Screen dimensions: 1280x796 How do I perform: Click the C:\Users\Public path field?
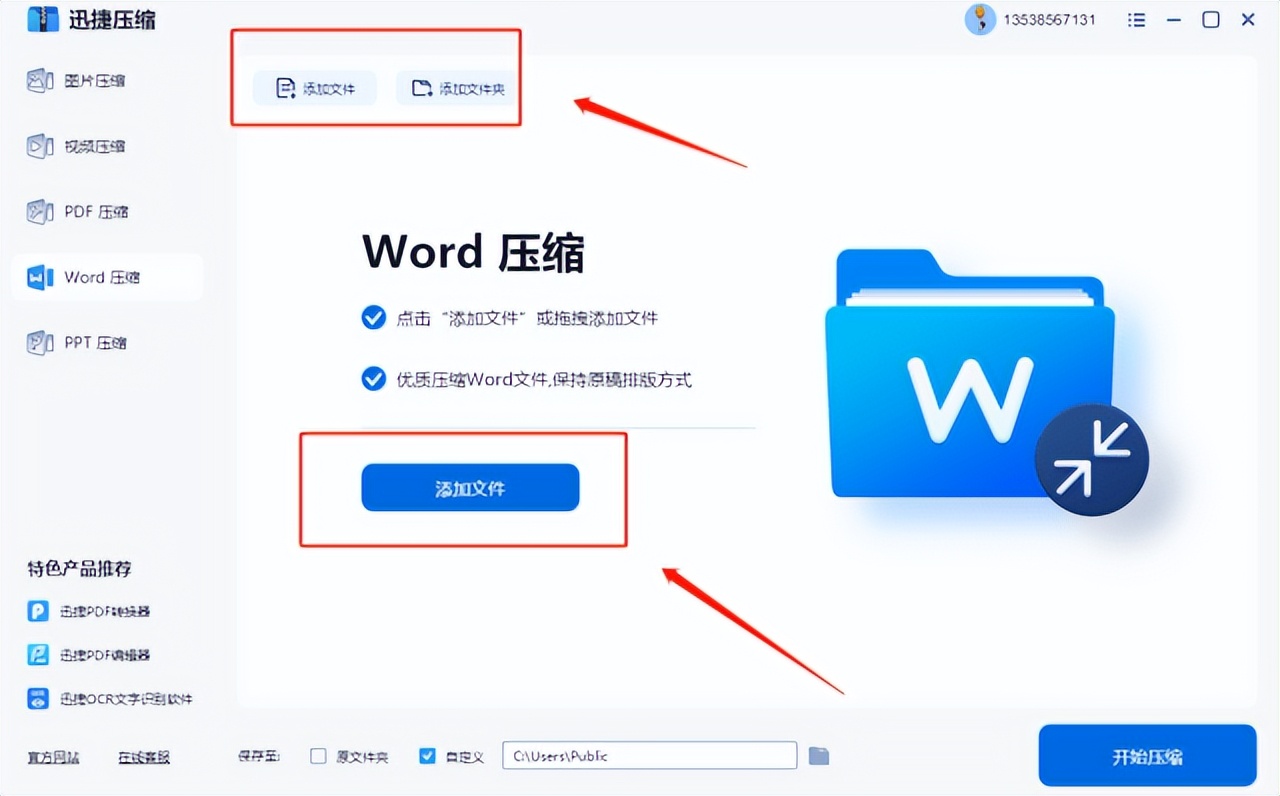(649, 756)
